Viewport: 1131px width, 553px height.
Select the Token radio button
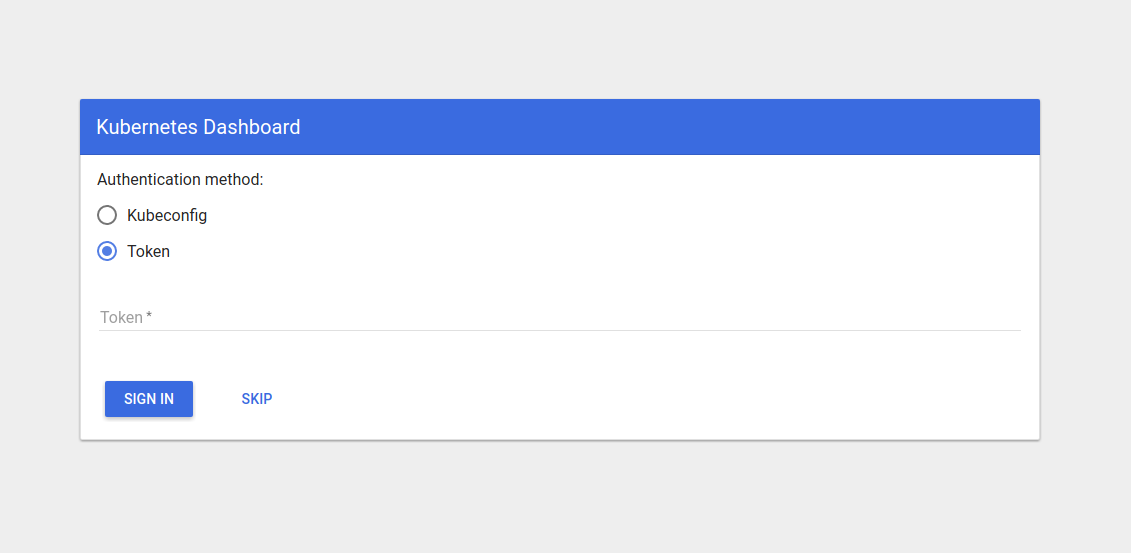(107, 251)
